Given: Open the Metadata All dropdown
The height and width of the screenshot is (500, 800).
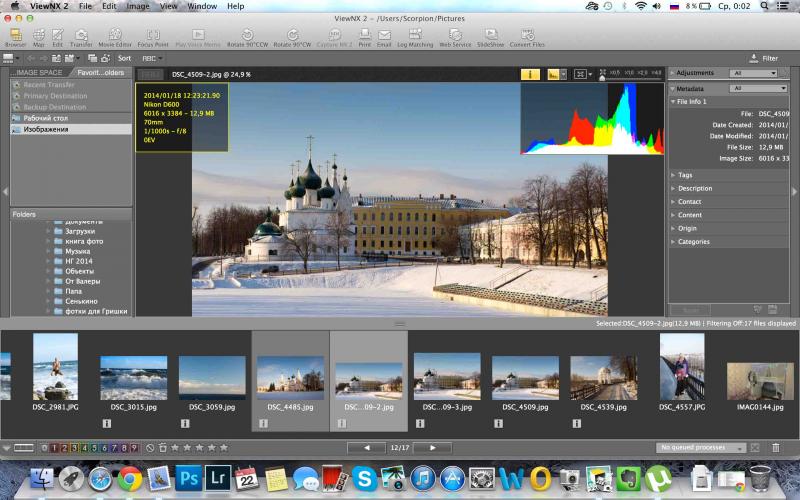Looking at the screenshot, I should click(x=758, y=88).
